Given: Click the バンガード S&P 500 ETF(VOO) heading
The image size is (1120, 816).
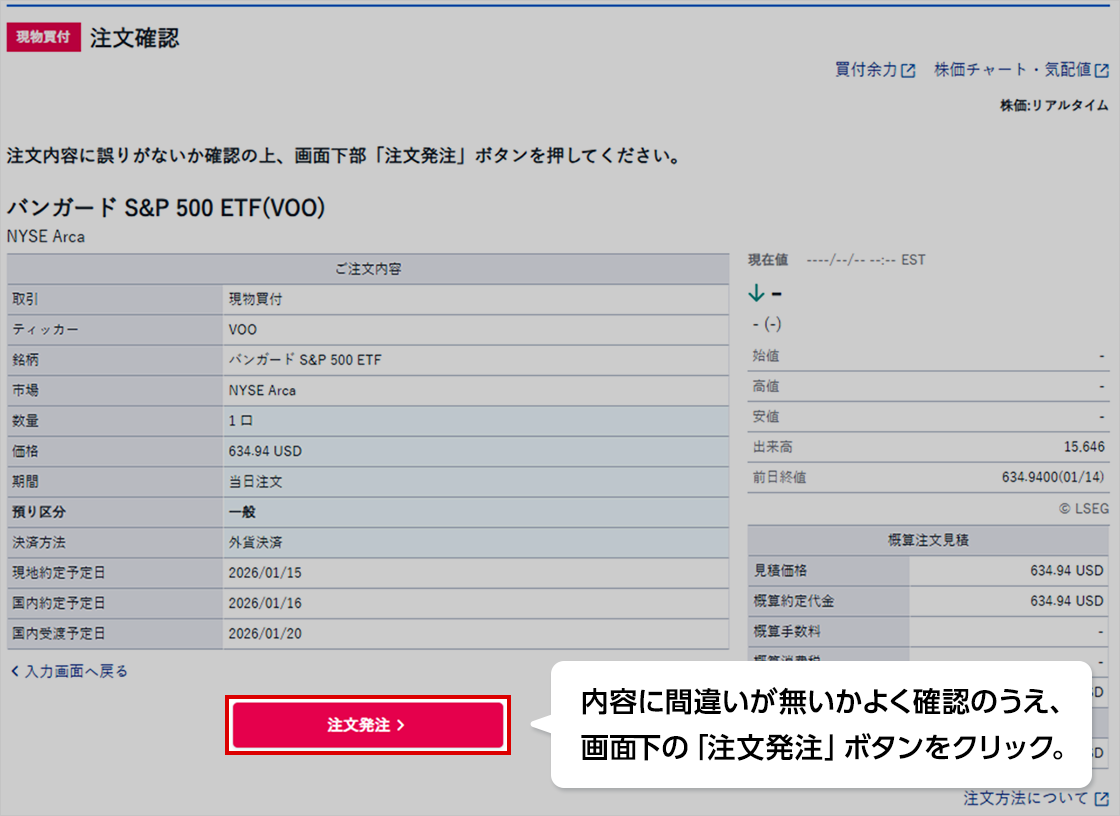Looking at the screenshot, I should (166, 208).
